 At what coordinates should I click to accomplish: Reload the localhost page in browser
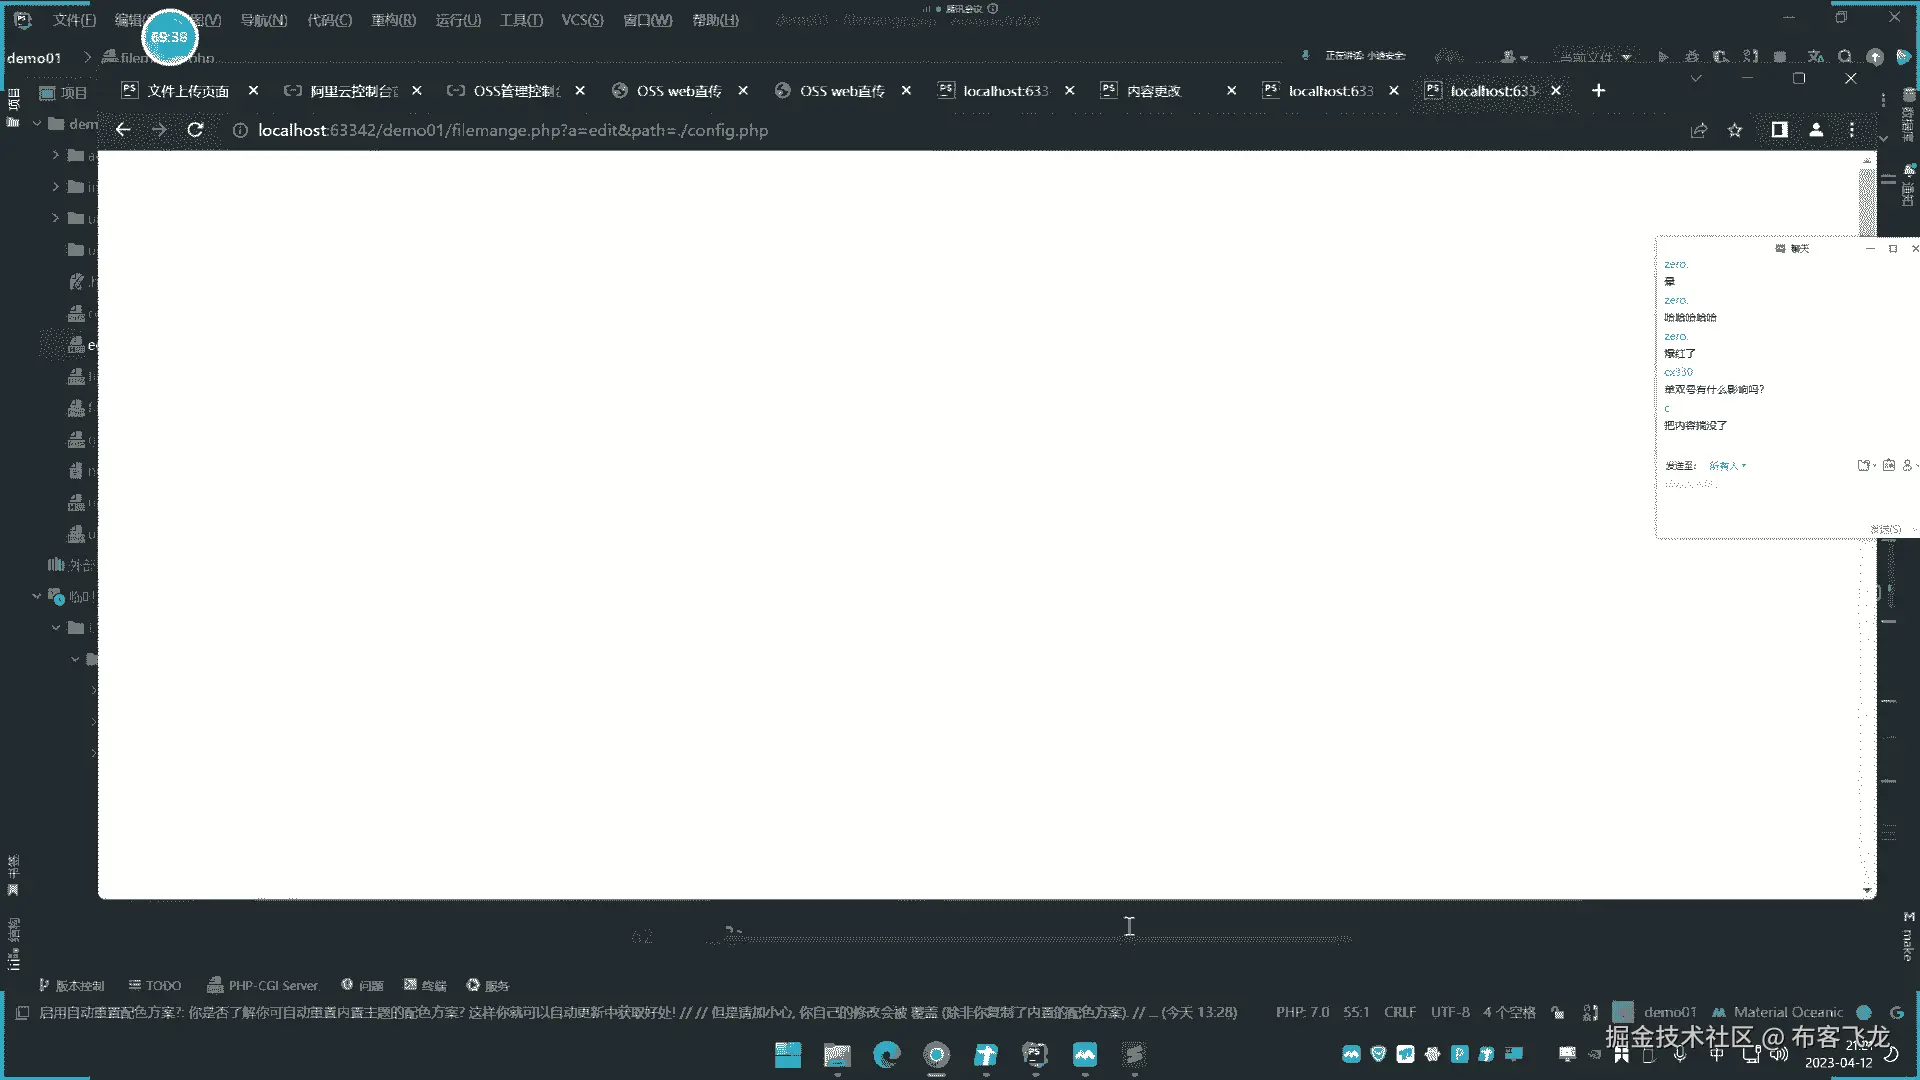(195, 130)
